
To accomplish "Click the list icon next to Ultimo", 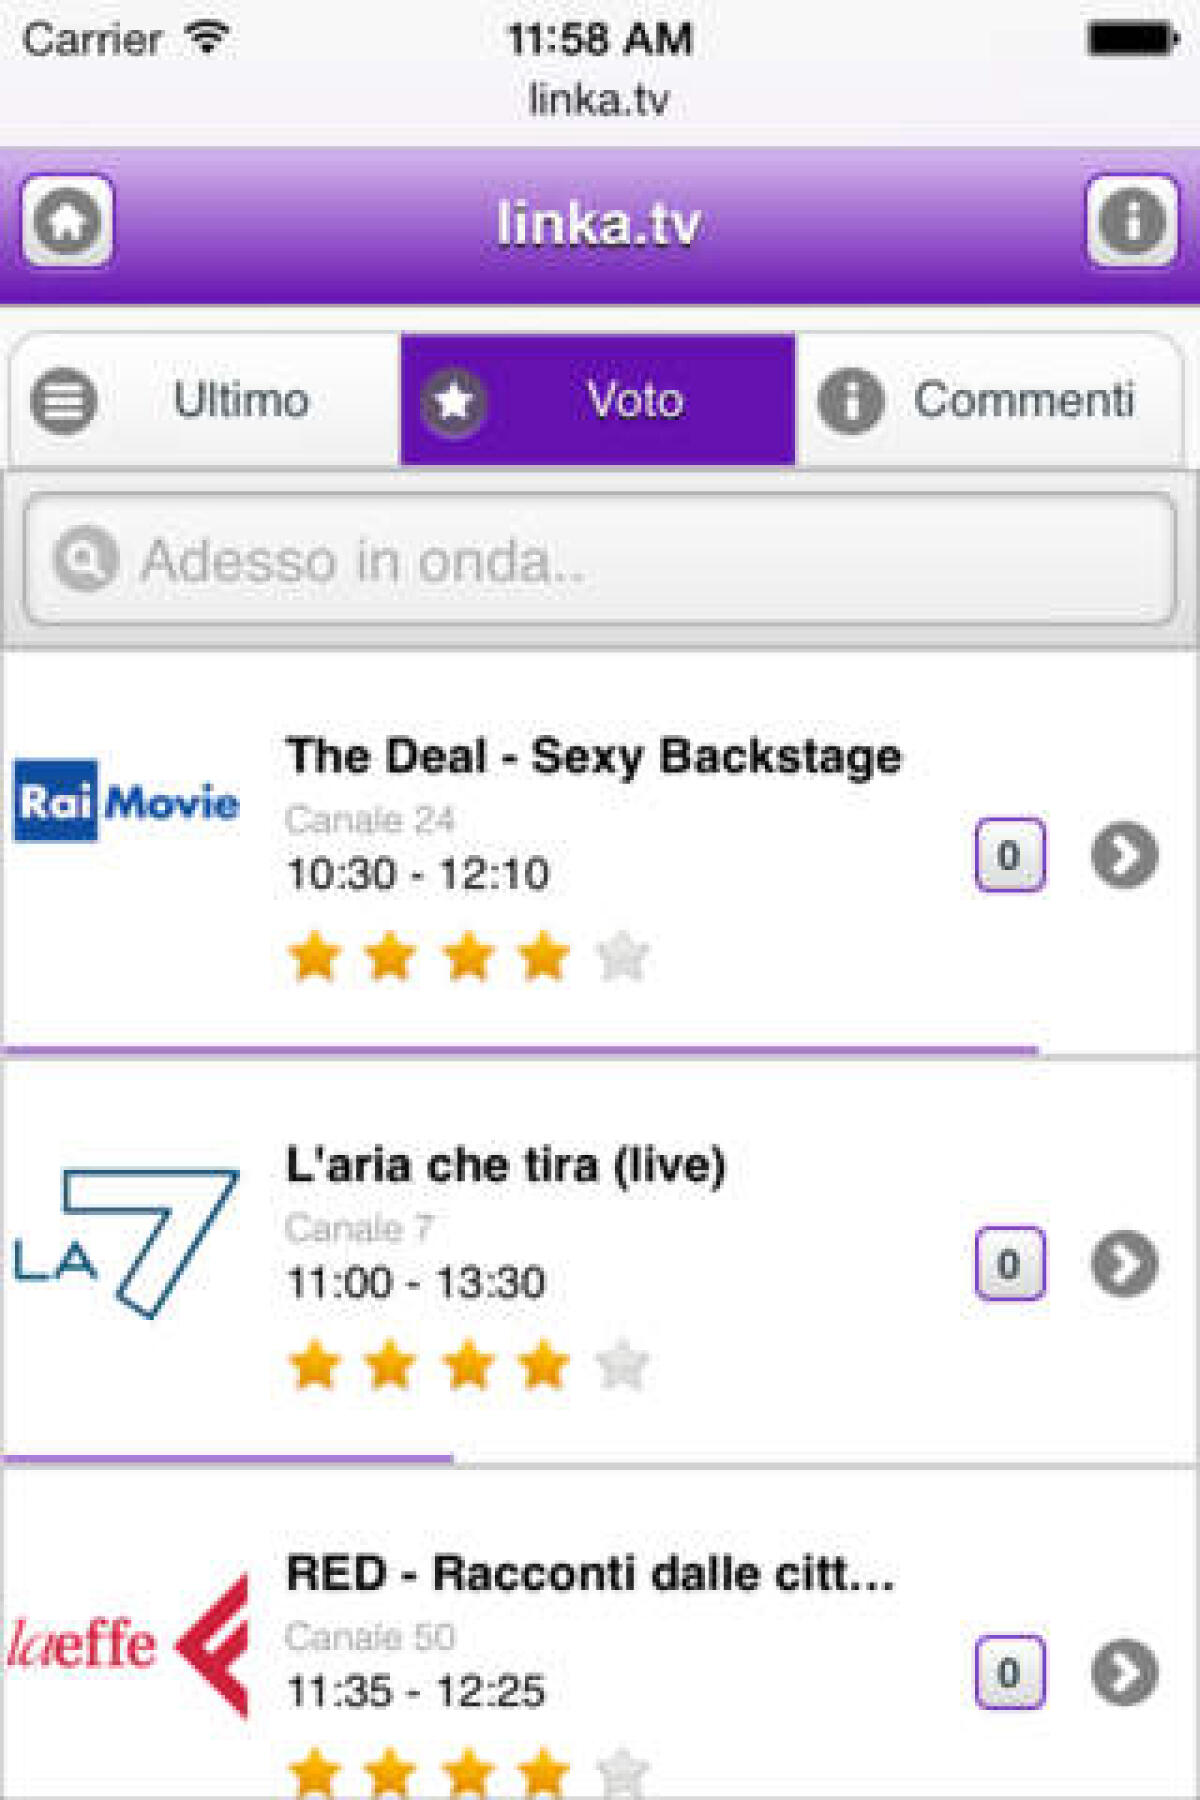I will coord(63,401).
